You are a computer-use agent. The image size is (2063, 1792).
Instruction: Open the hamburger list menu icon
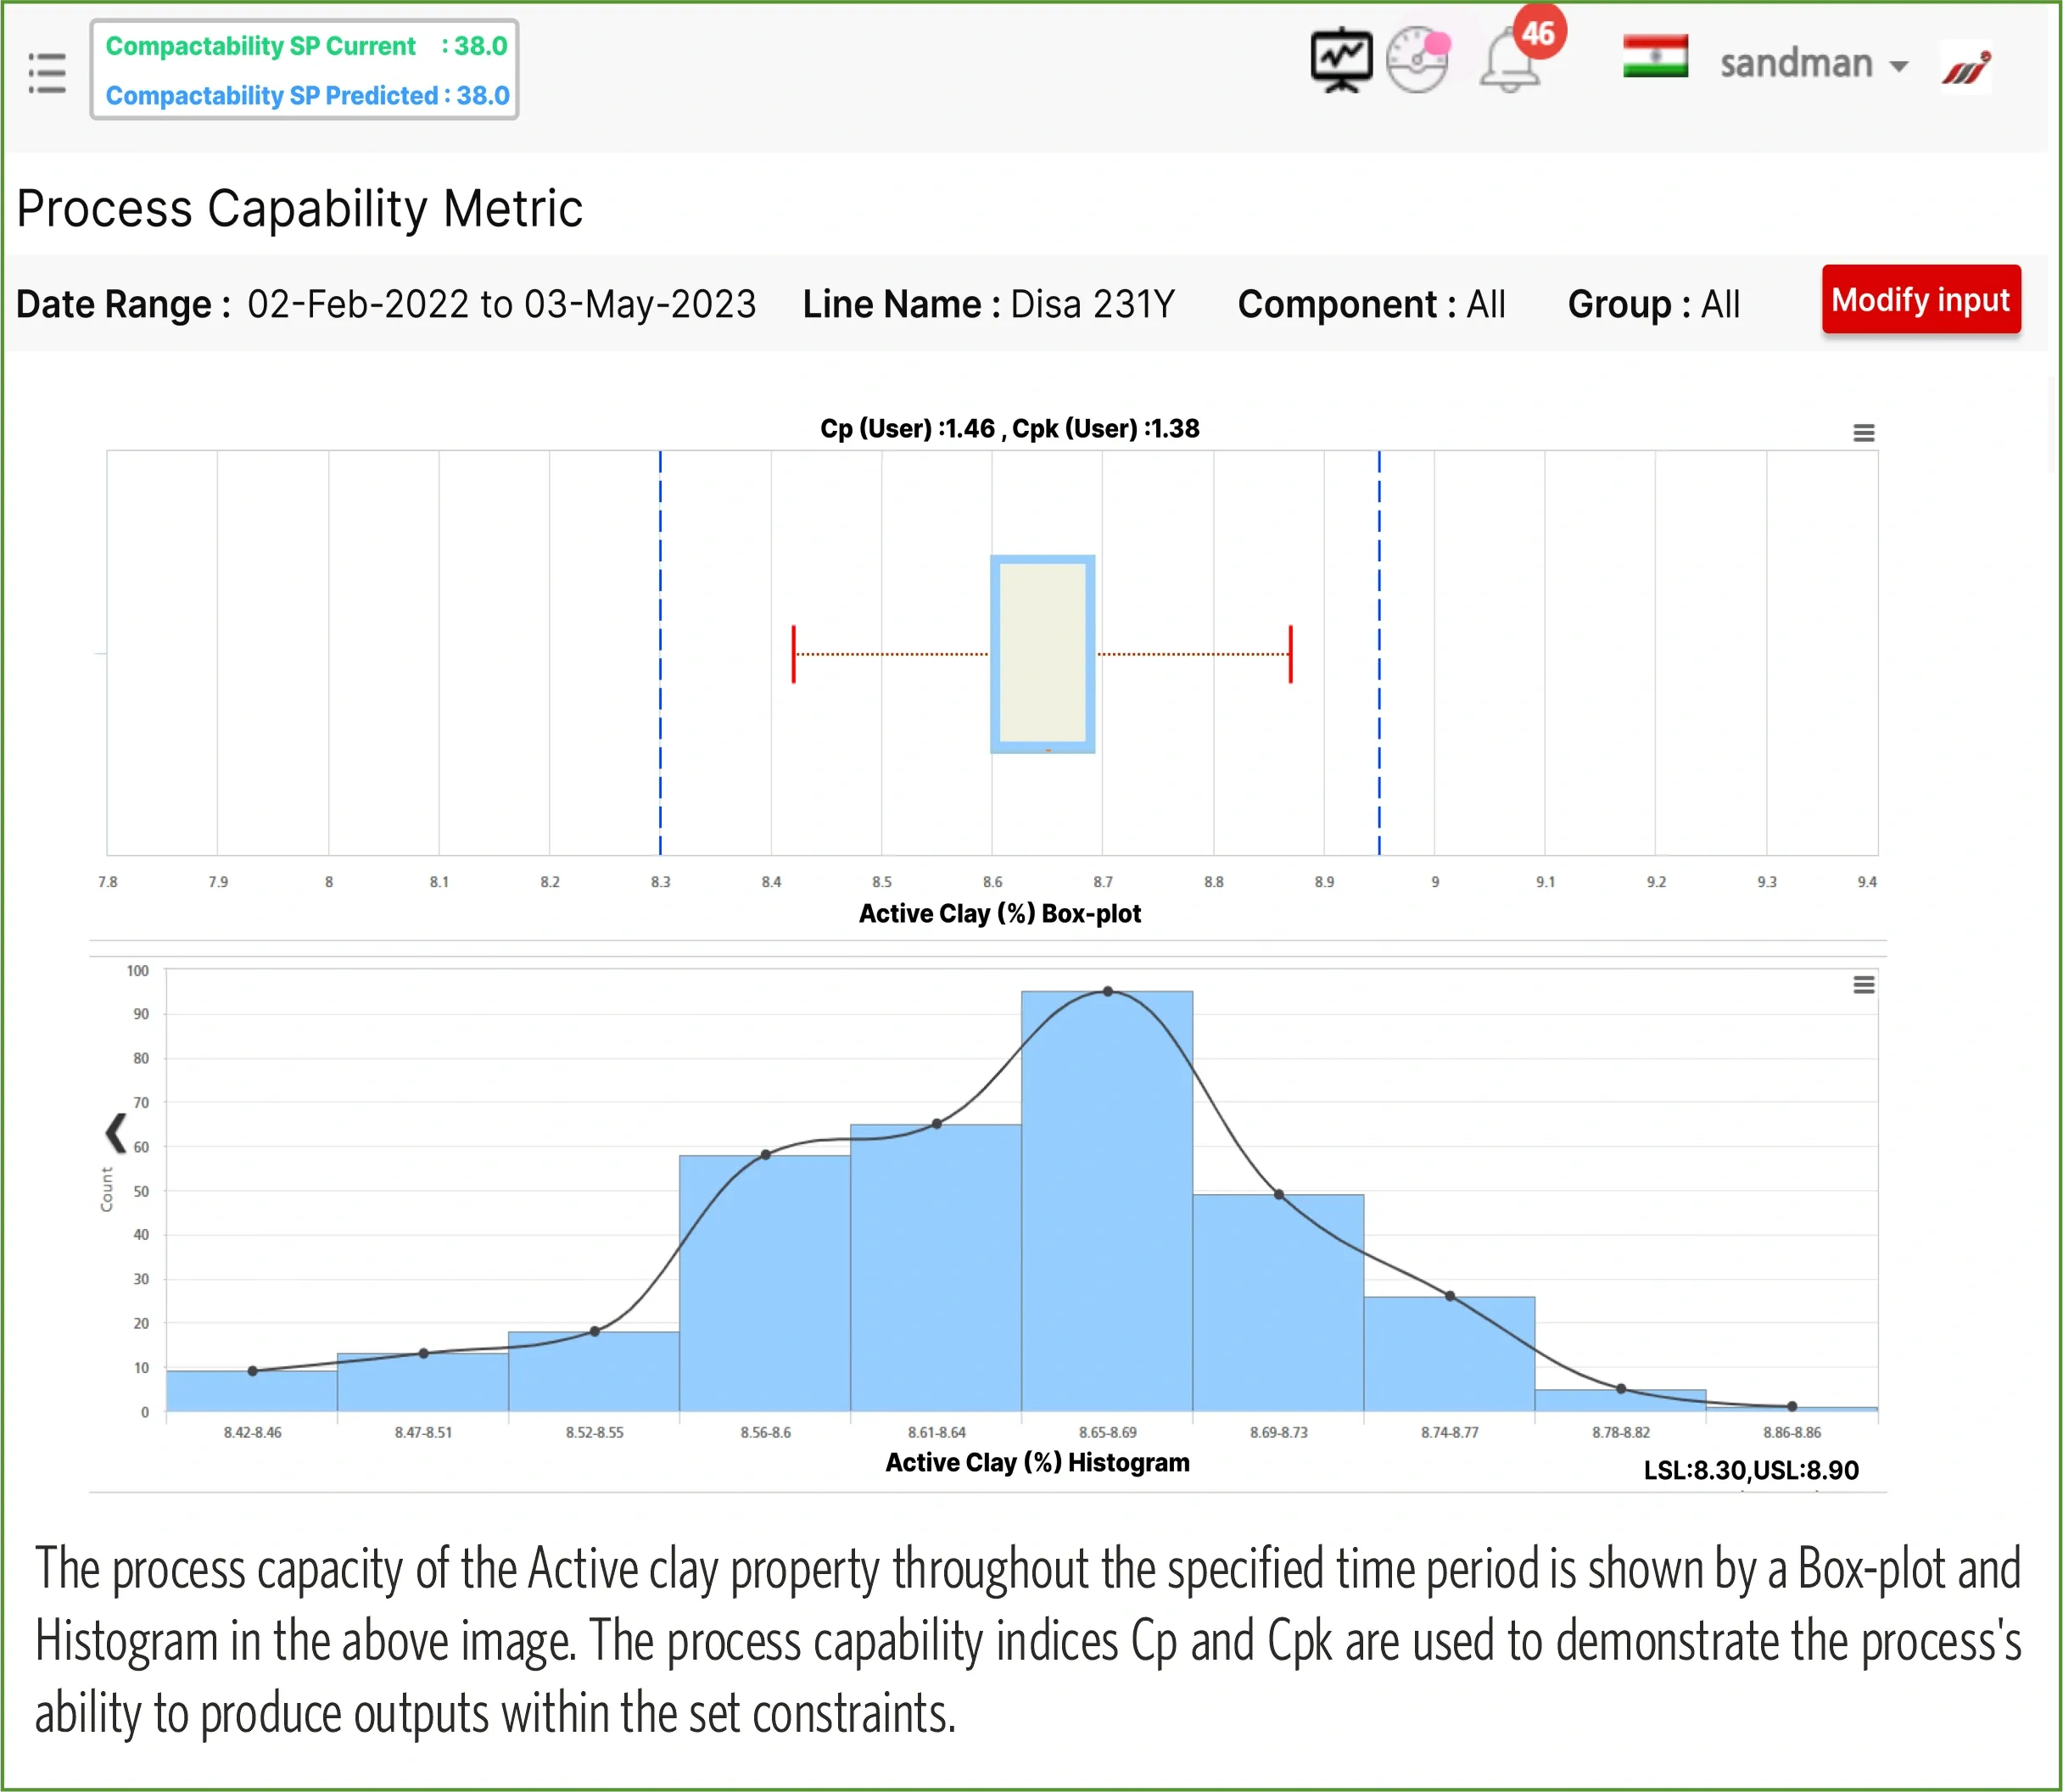pyautogui.click(x=47, y=73)
